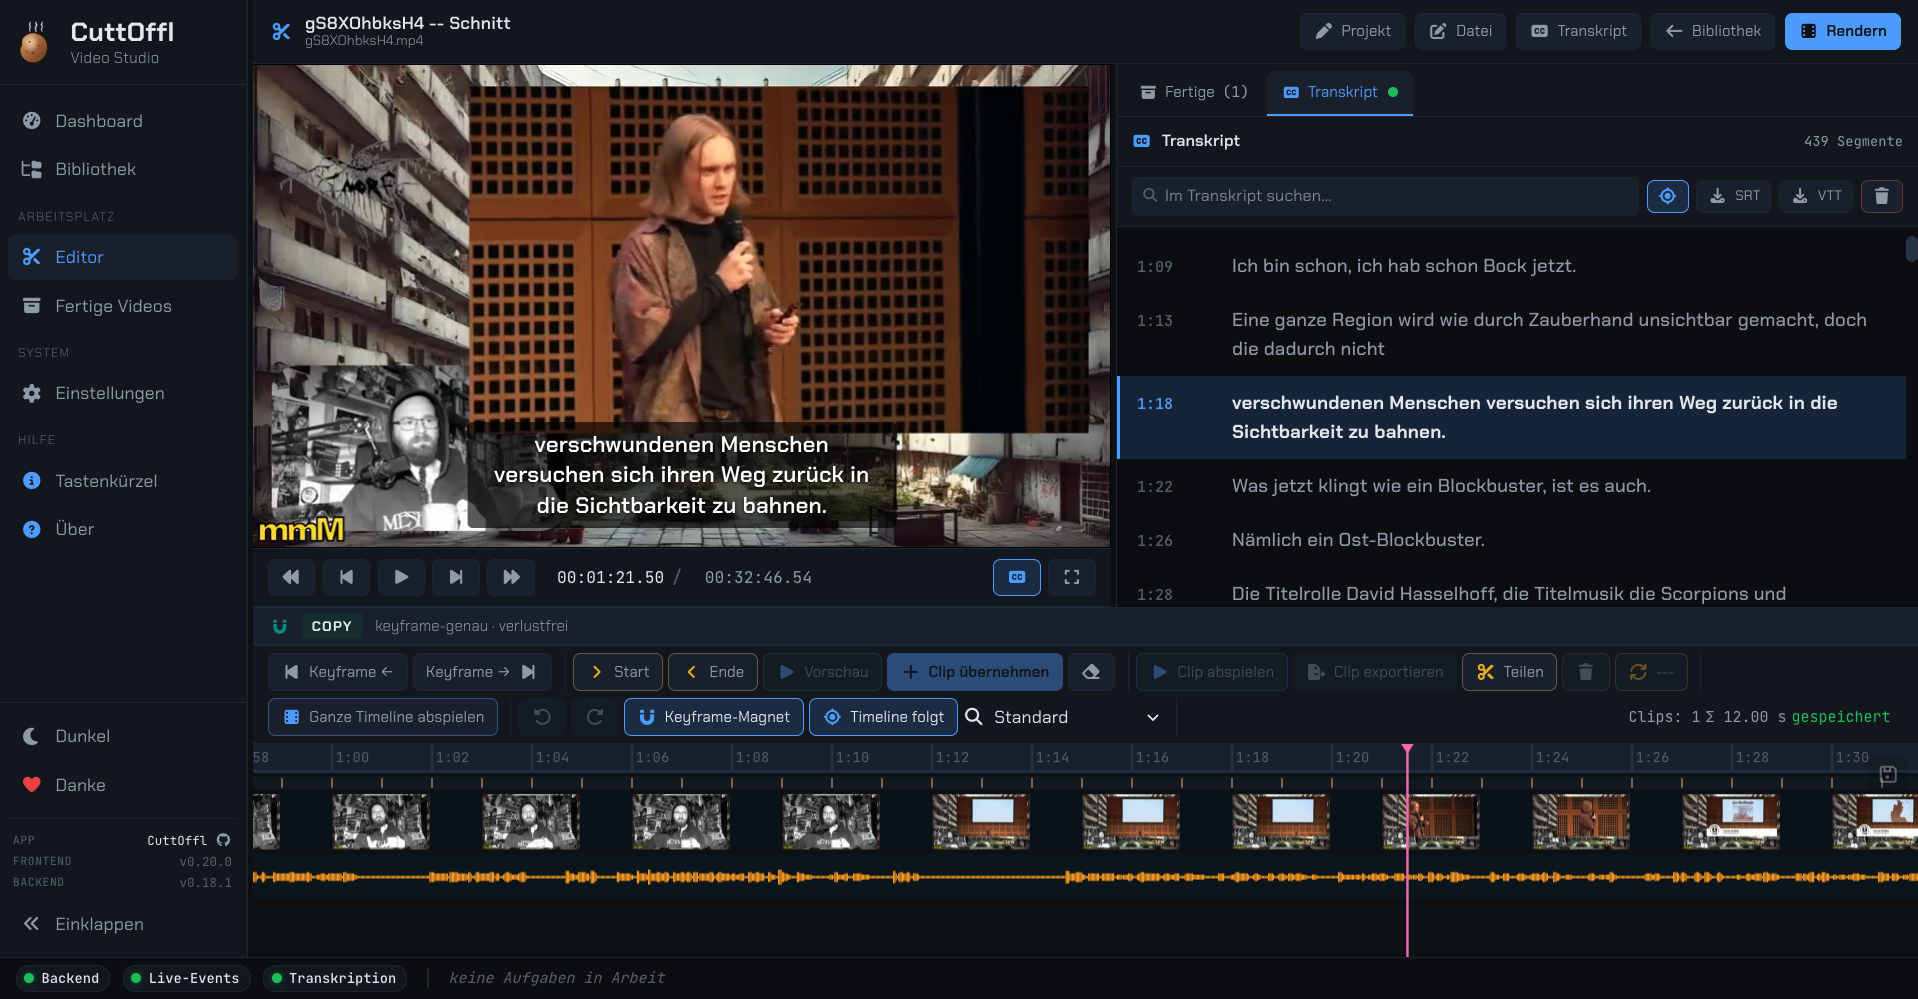Click Clip übernehmen

[x=976, y=672]
